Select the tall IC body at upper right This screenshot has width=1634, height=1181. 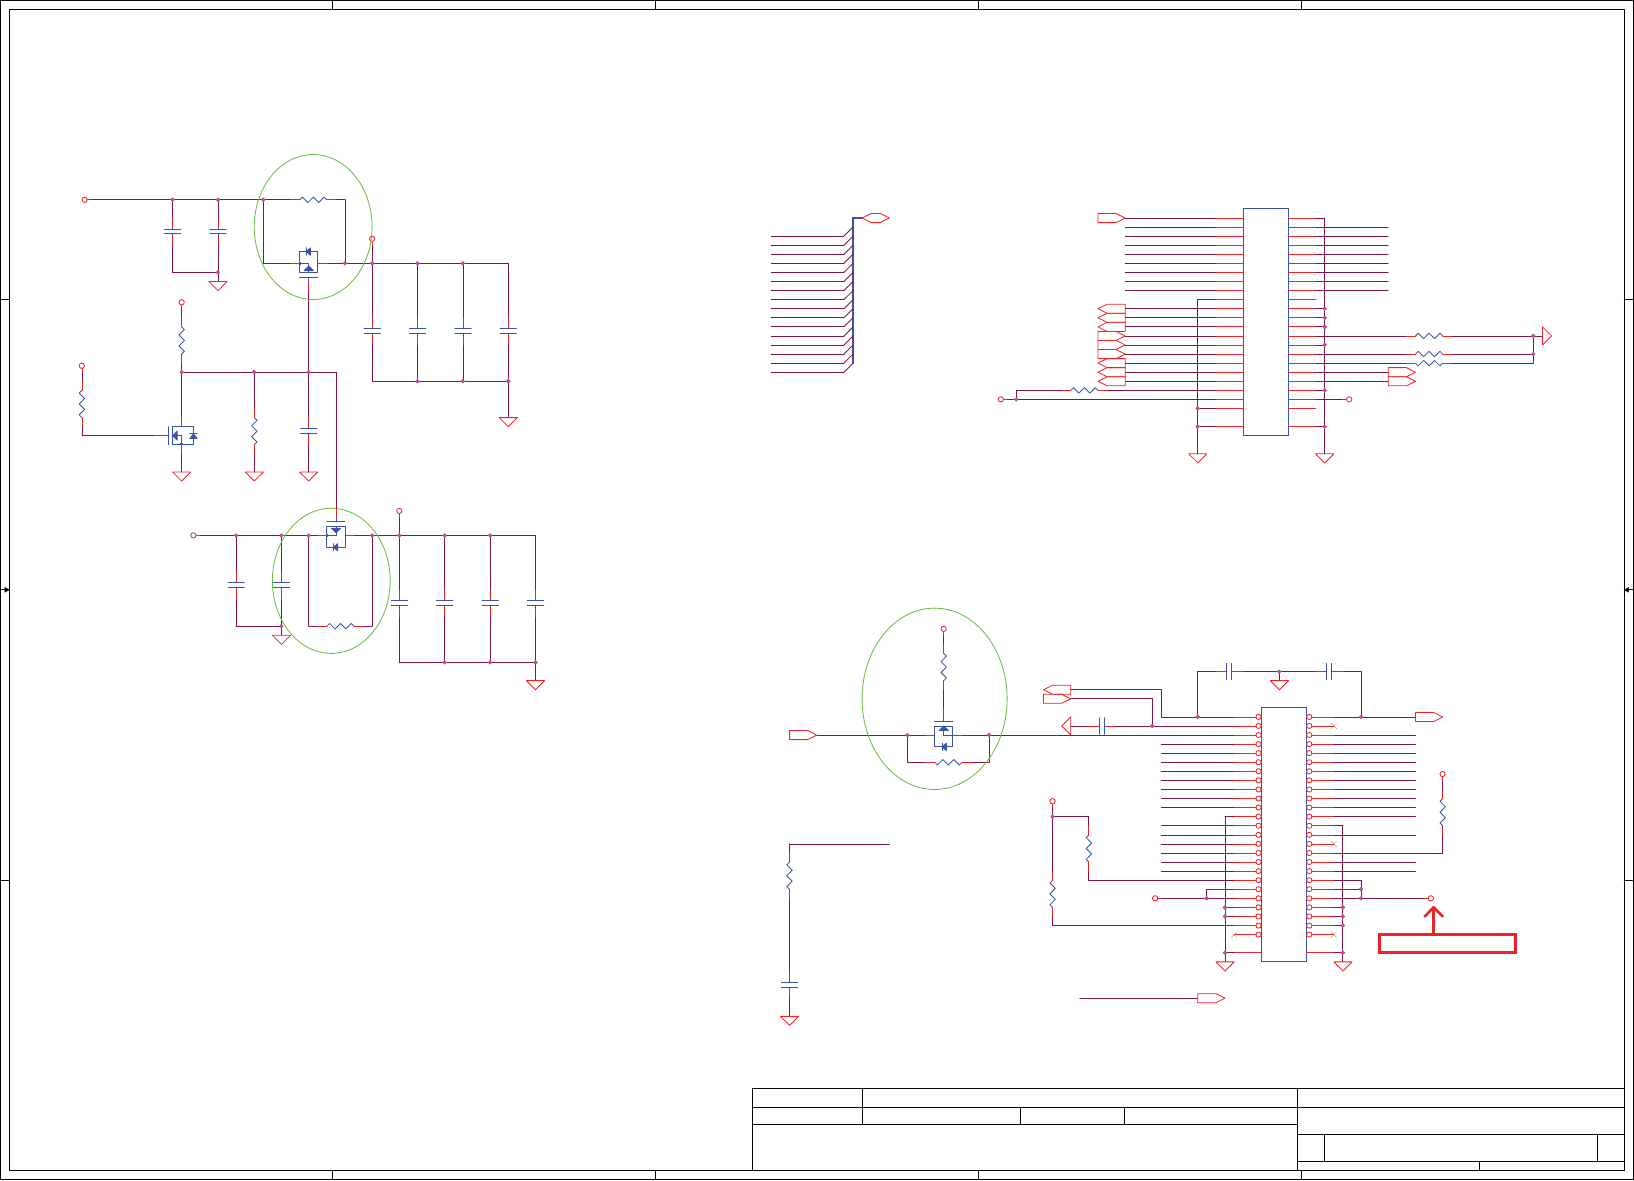pyautogui.click(x=1266, y=322)
